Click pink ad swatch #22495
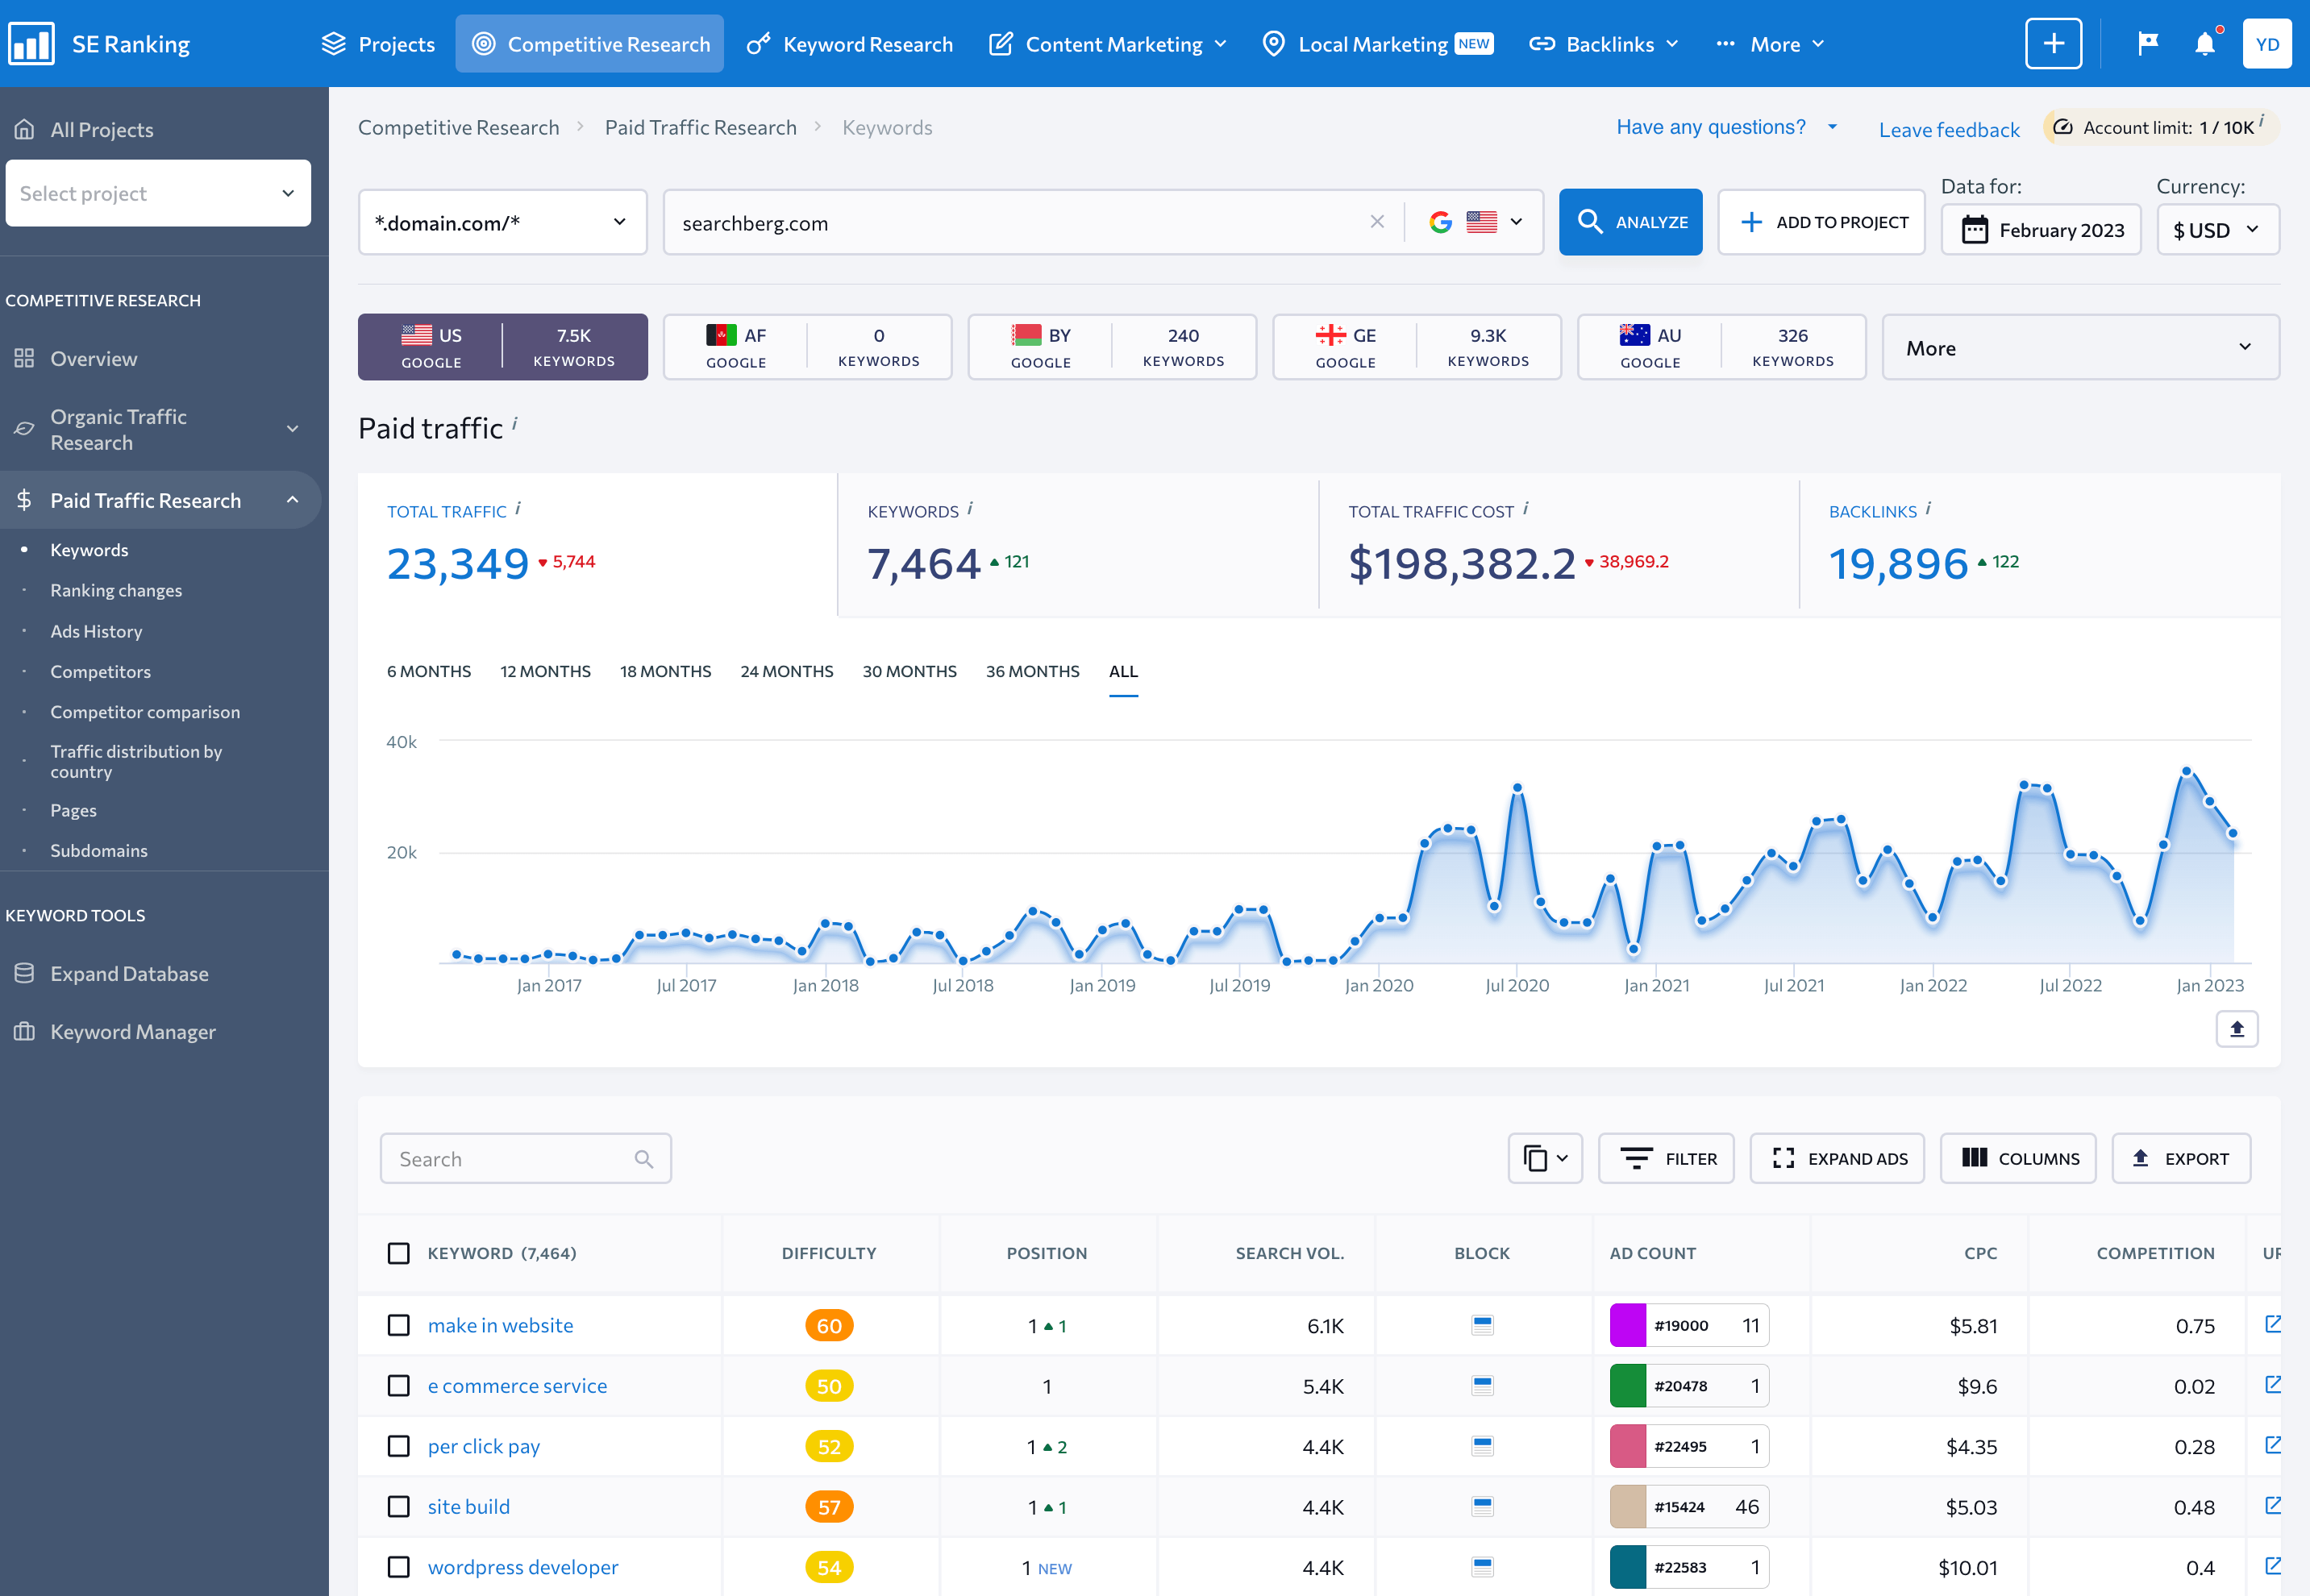 click(x=1627, y=1445)
